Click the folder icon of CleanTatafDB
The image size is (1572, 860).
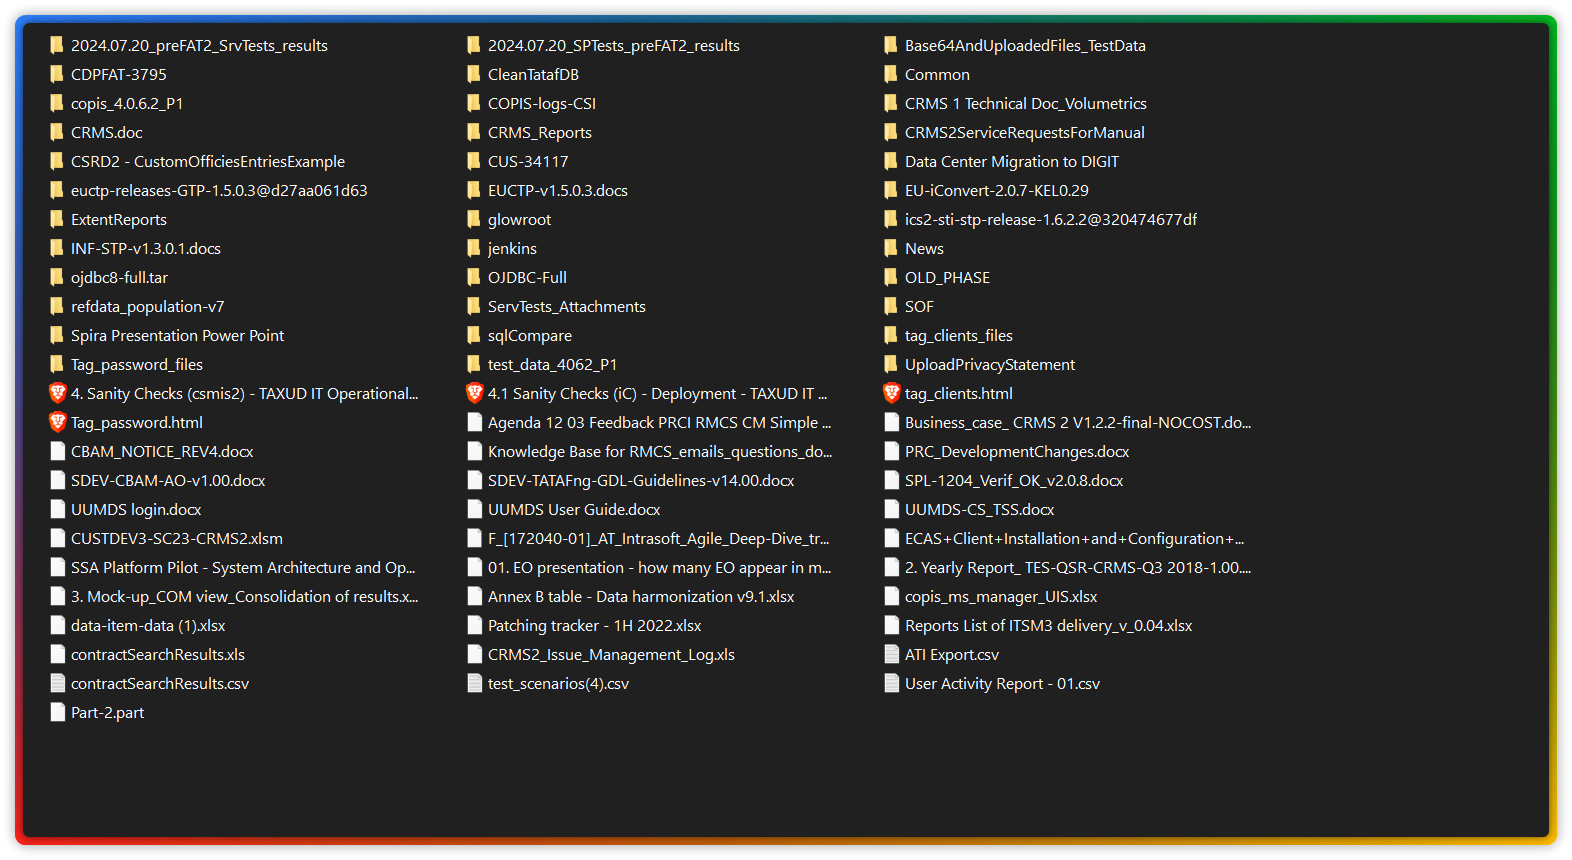pos(474,74)
